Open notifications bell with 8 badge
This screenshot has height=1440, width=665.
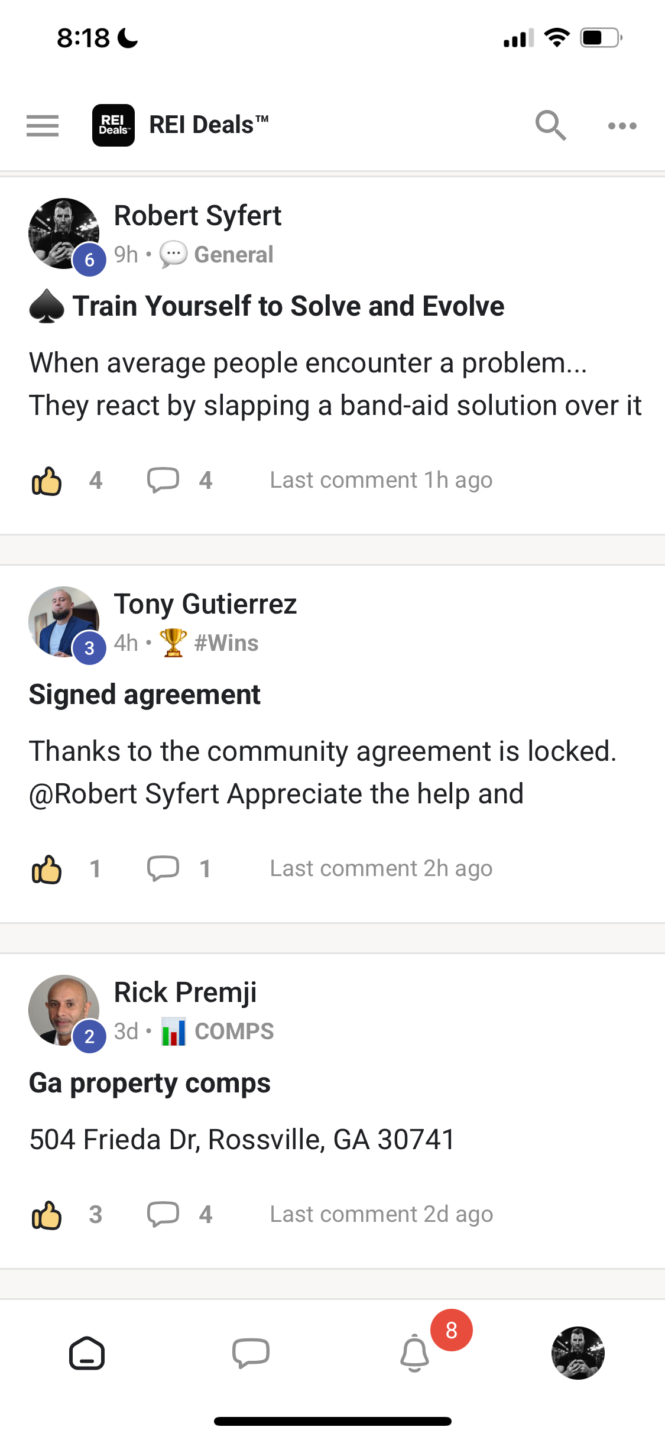click(414, 1354)
